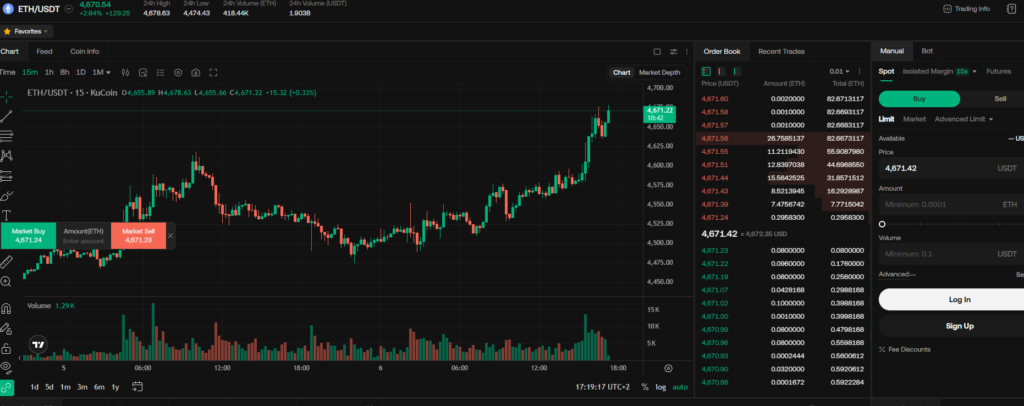The width and height of the screenshot is (1024, 406).
Task: Switch order side to Sell
Action: [x=1000, y=98]
